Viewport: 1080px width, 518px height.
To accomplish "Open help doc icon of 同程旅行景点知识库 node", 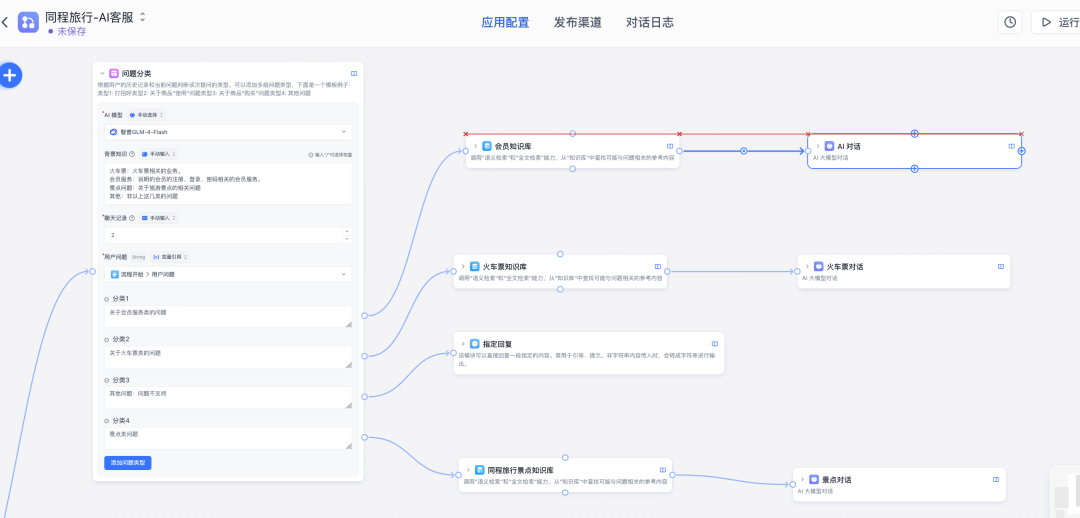I will (663, 470).
